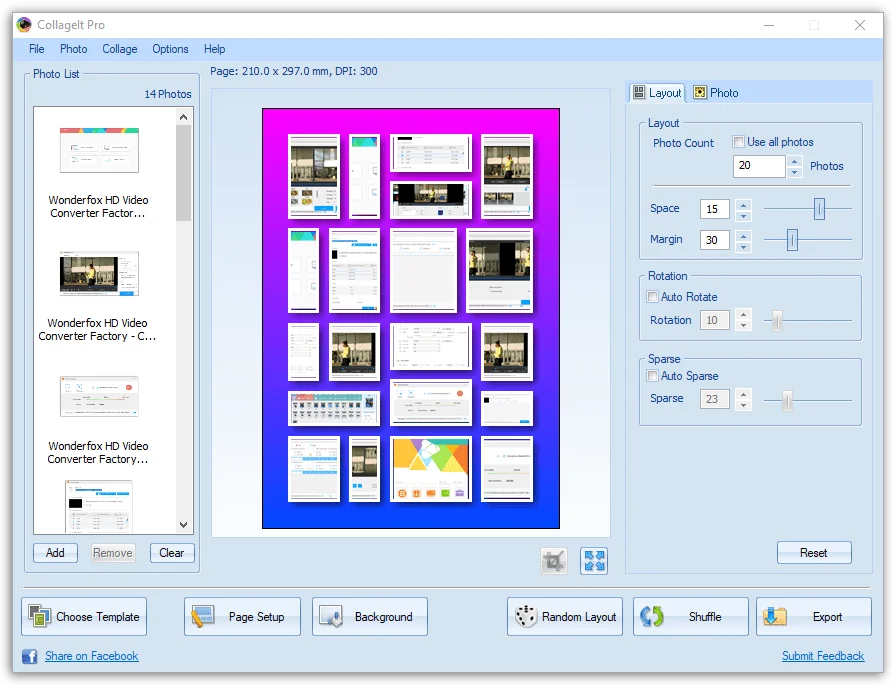Open Submit Feedback link

pos(823,656)
